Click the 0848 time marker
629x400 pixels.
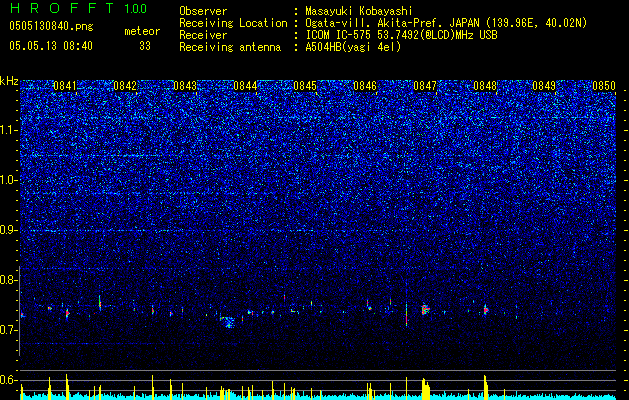click(485, 86)
